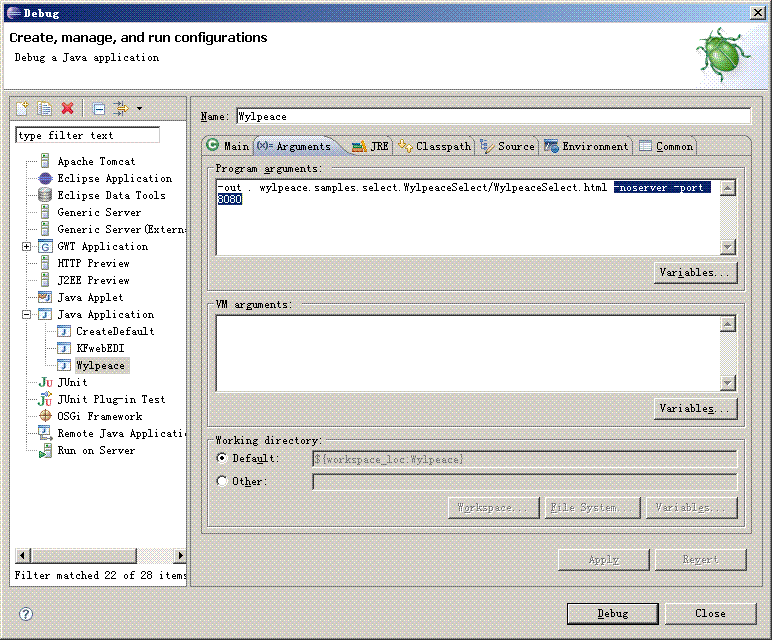772x640 pixels.
Task: Click the Apply button
Action: [x=604, y=560]
